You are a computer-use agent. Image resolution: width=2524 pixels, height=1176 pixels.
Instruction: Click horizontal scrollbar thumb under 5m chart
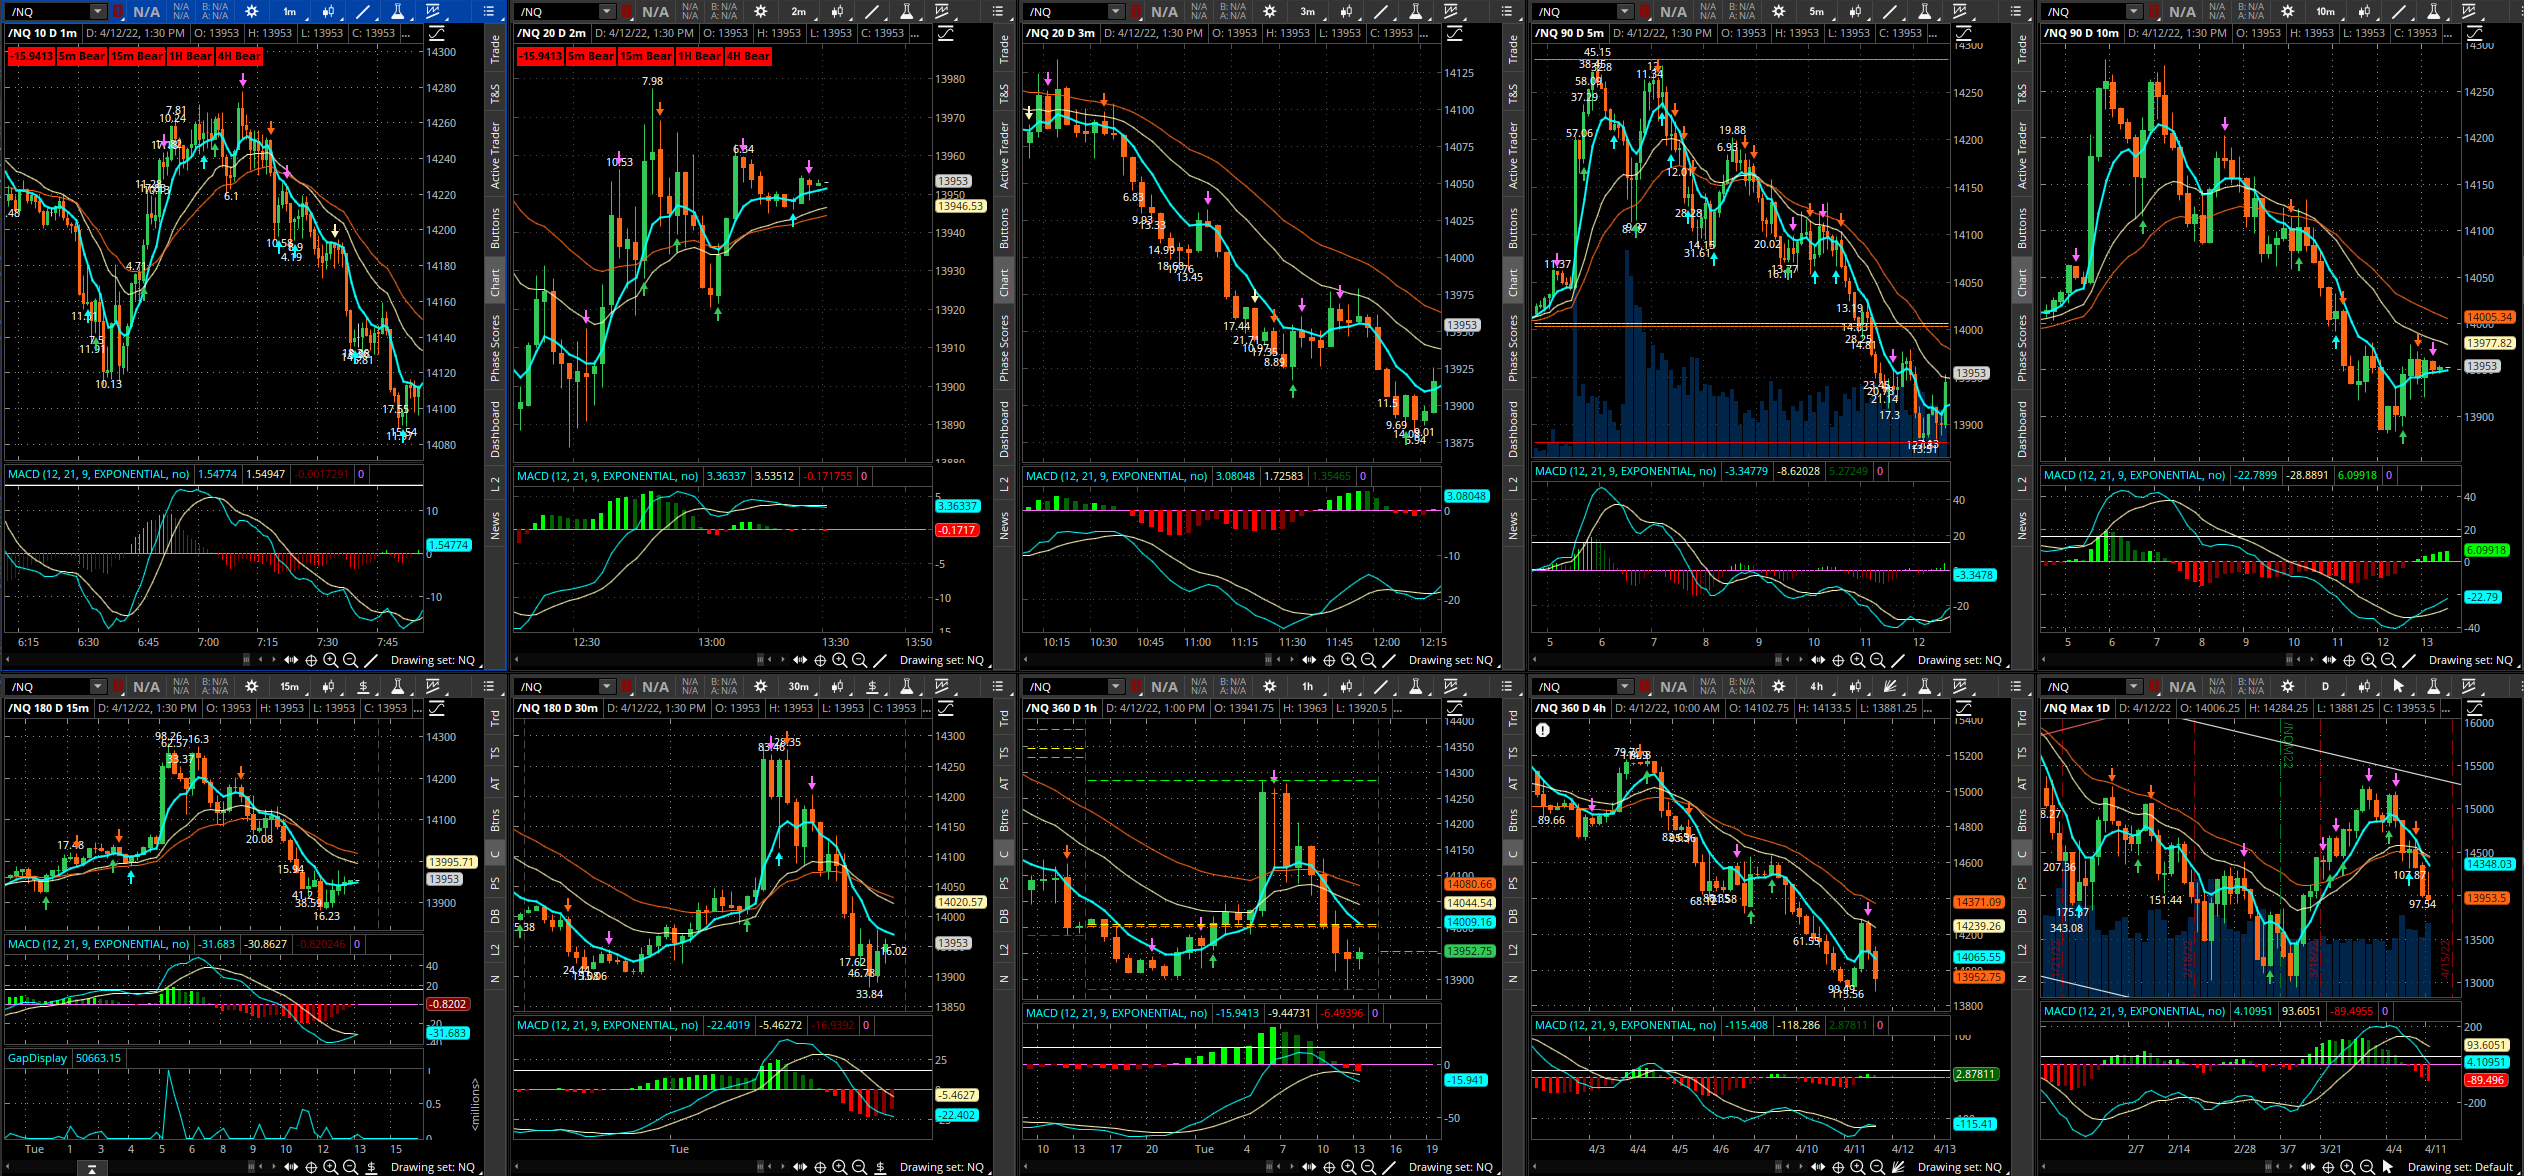(1778, 660)
